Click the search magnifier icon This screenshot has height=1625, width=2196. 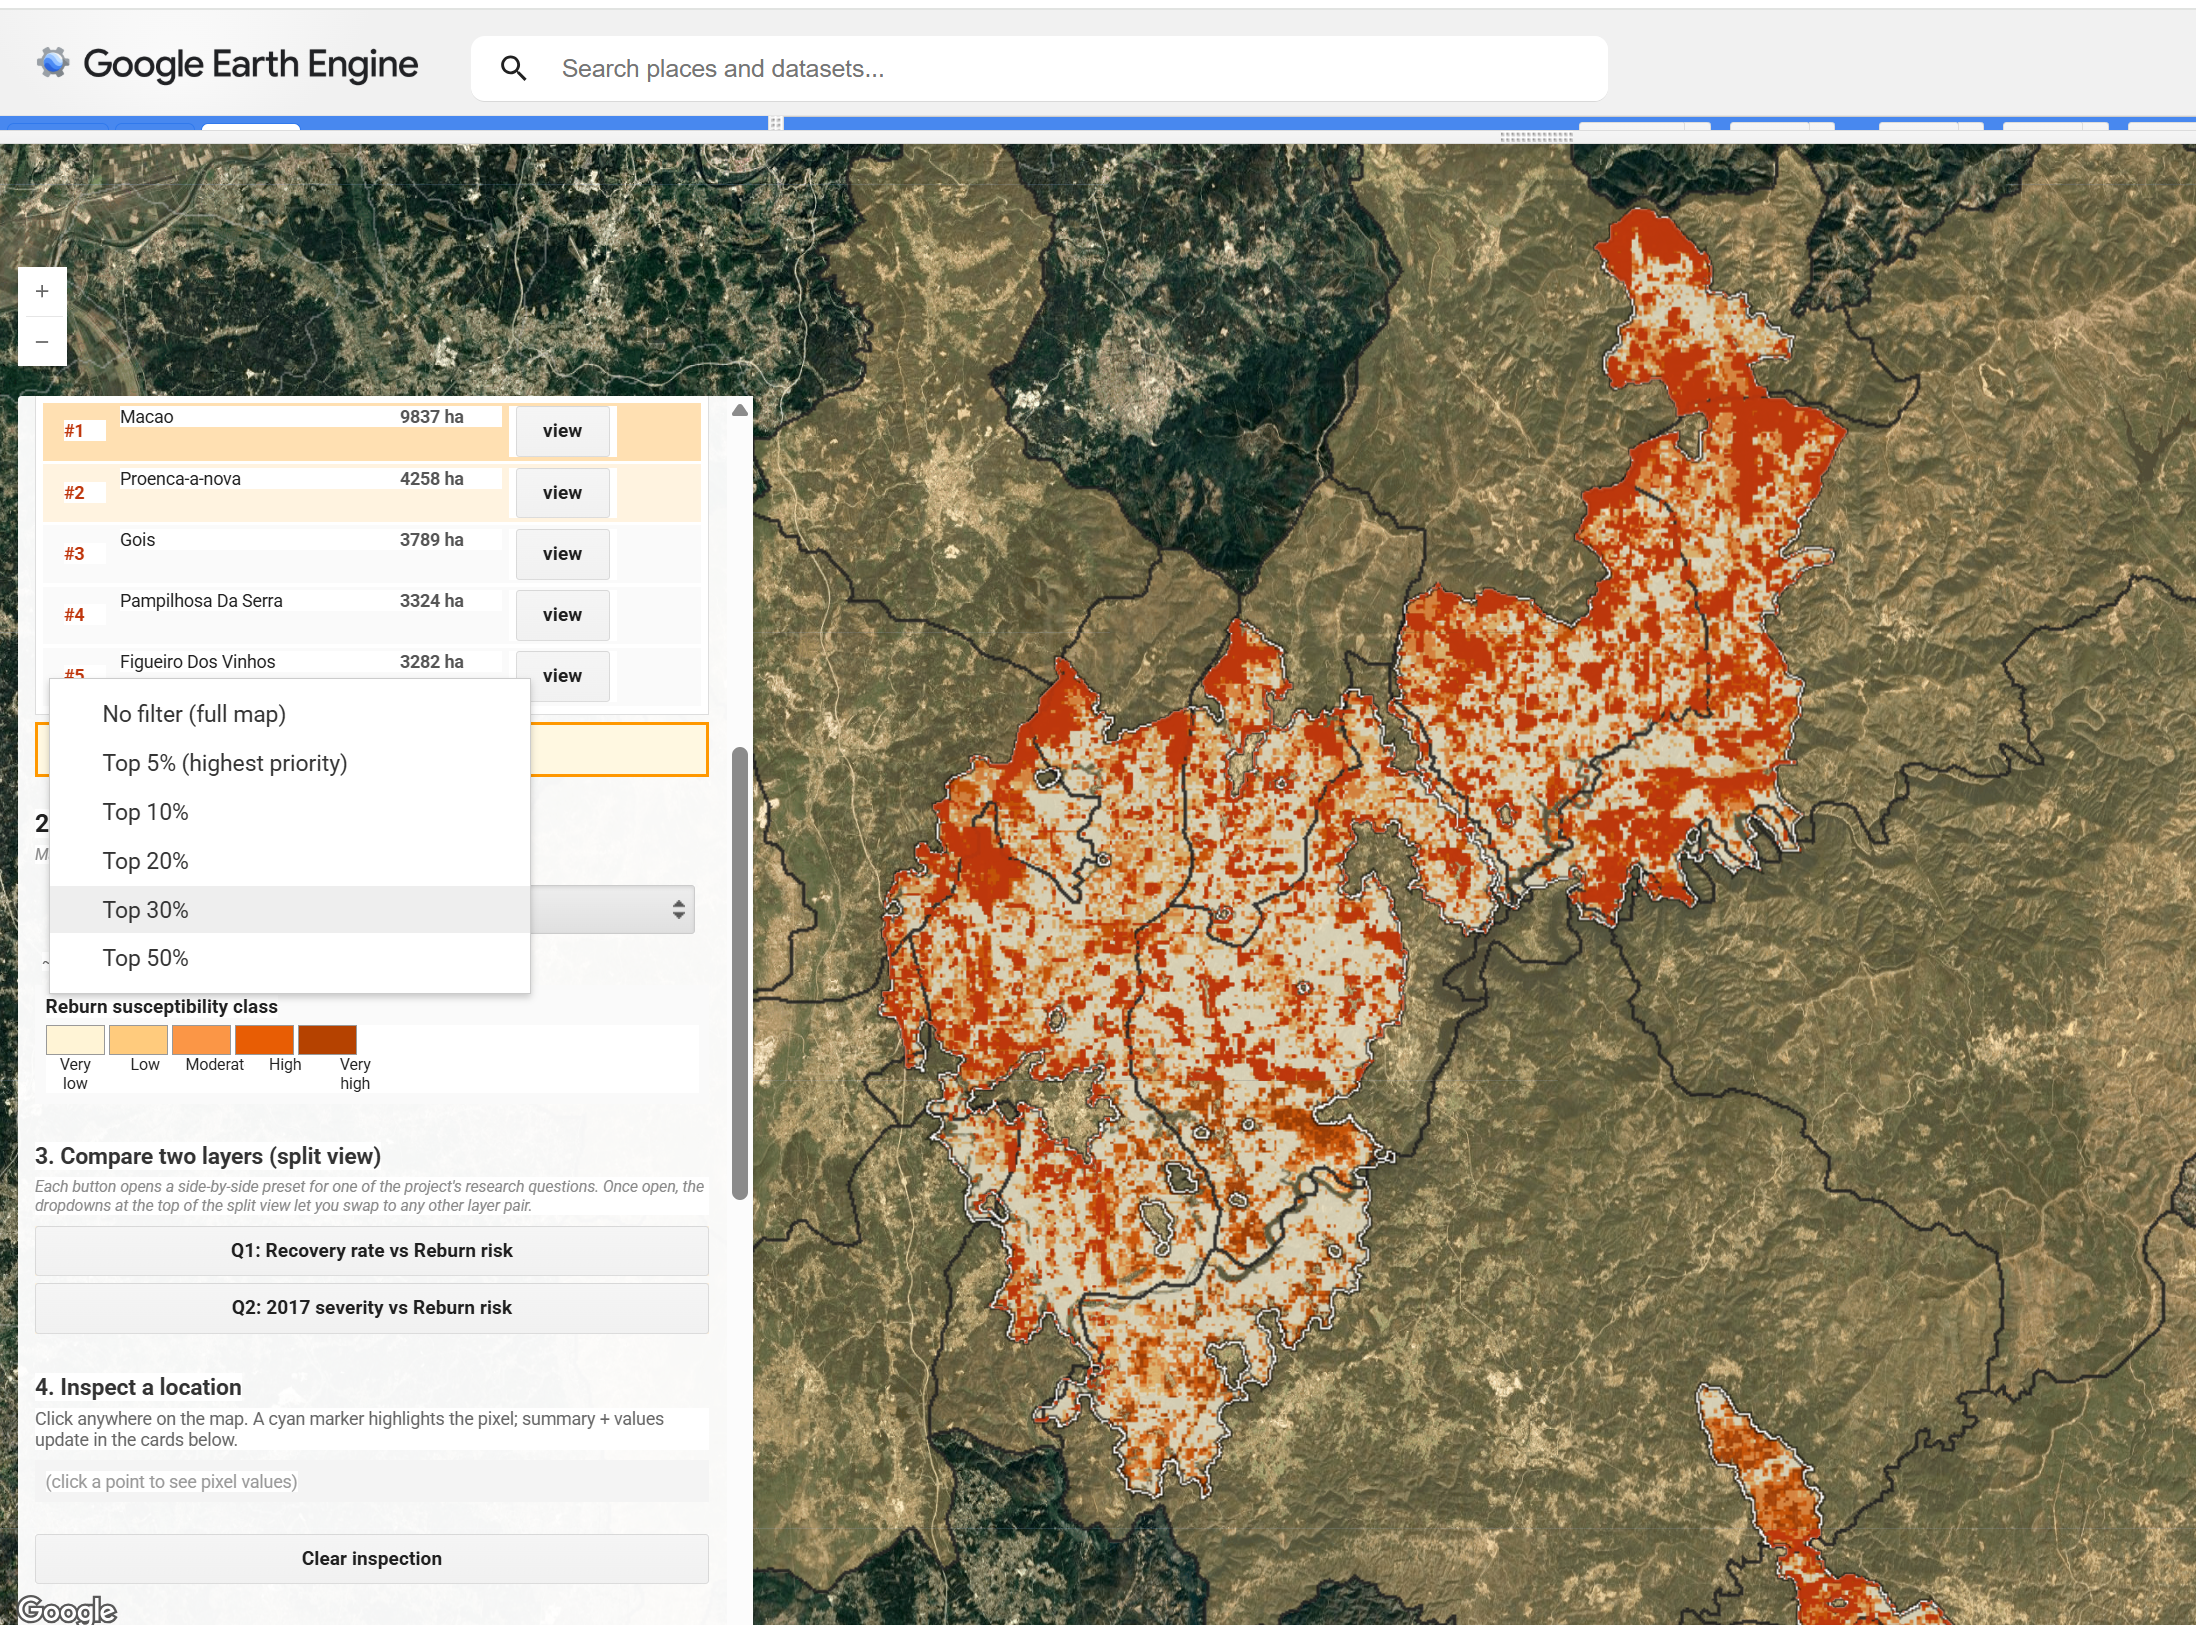coord(514,68)
